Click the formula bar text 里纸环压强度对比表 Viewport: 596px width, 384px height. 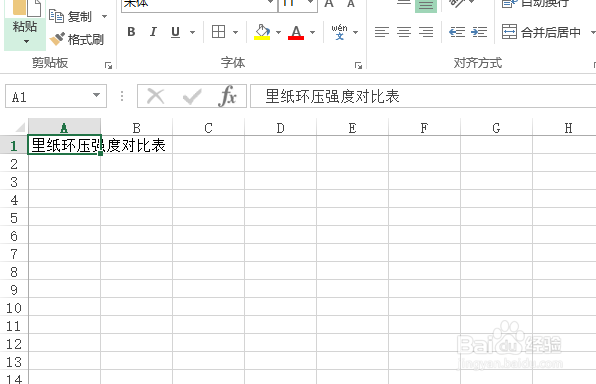[x=332, y=97]
